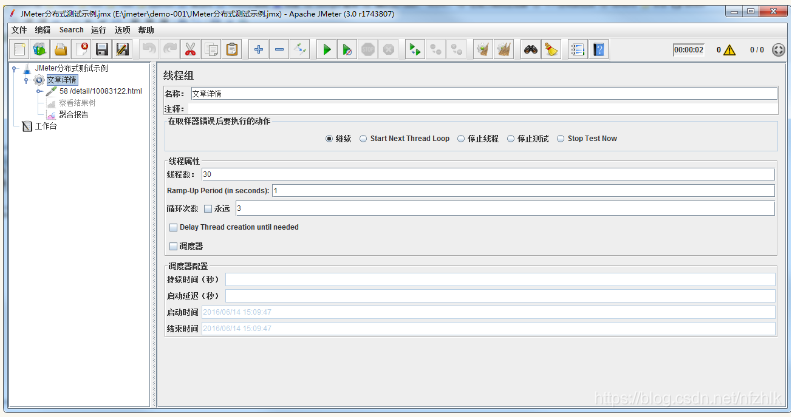
Task: Open the 文件 menu
Action: 19,30
